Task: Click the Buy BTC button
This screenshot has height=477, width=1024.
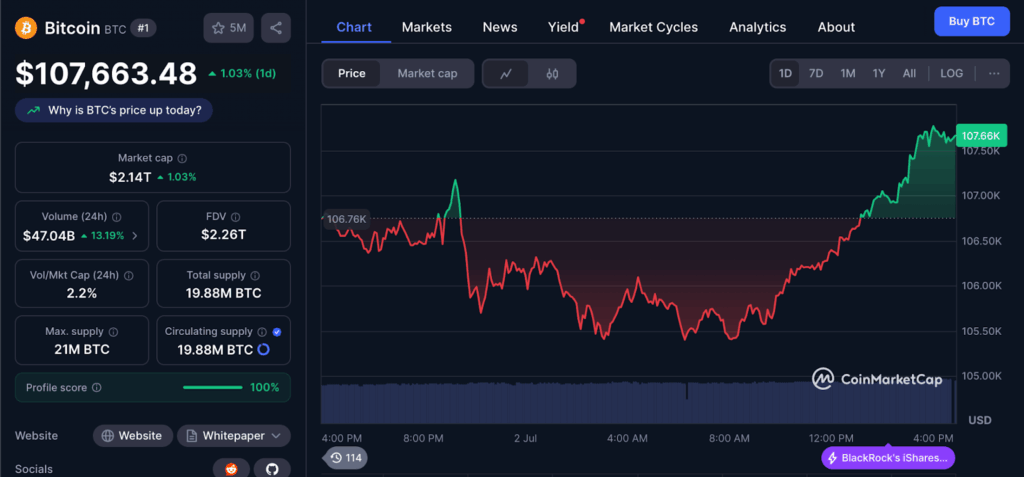Action: coord(971,21)
